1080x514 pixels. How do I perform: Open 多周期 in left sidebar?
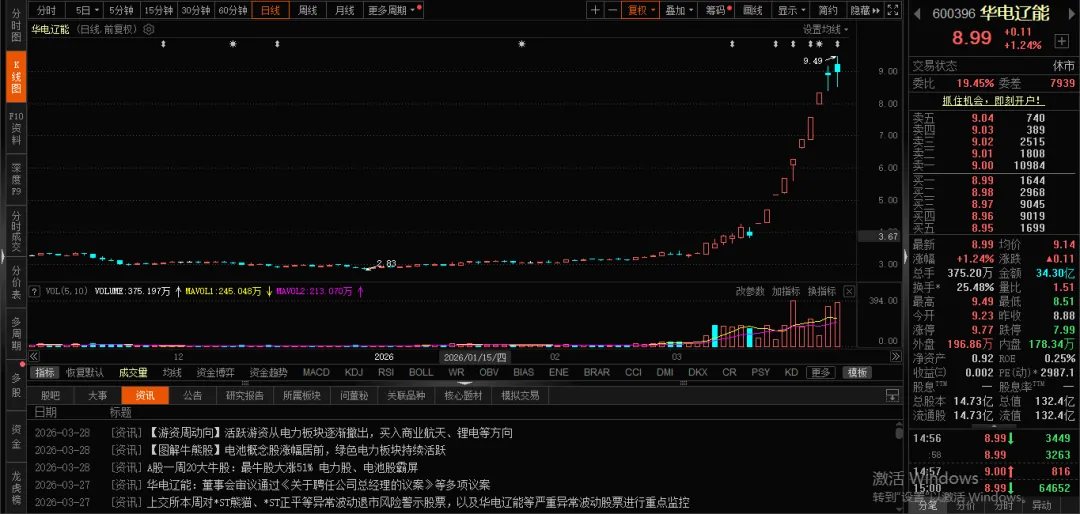16,333
